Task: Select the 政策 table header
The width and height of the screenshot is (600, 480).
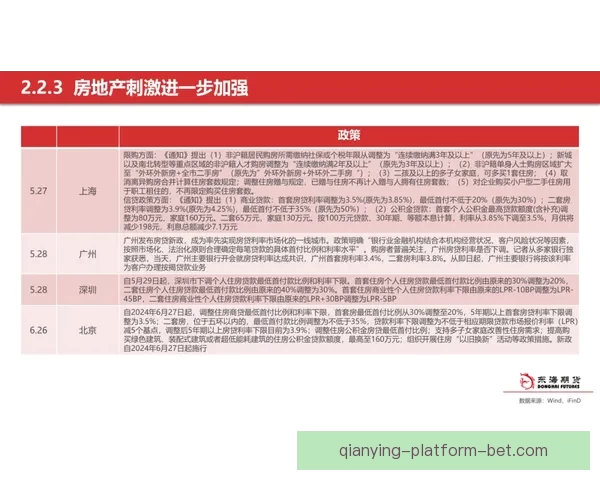Action: (349, 135)
